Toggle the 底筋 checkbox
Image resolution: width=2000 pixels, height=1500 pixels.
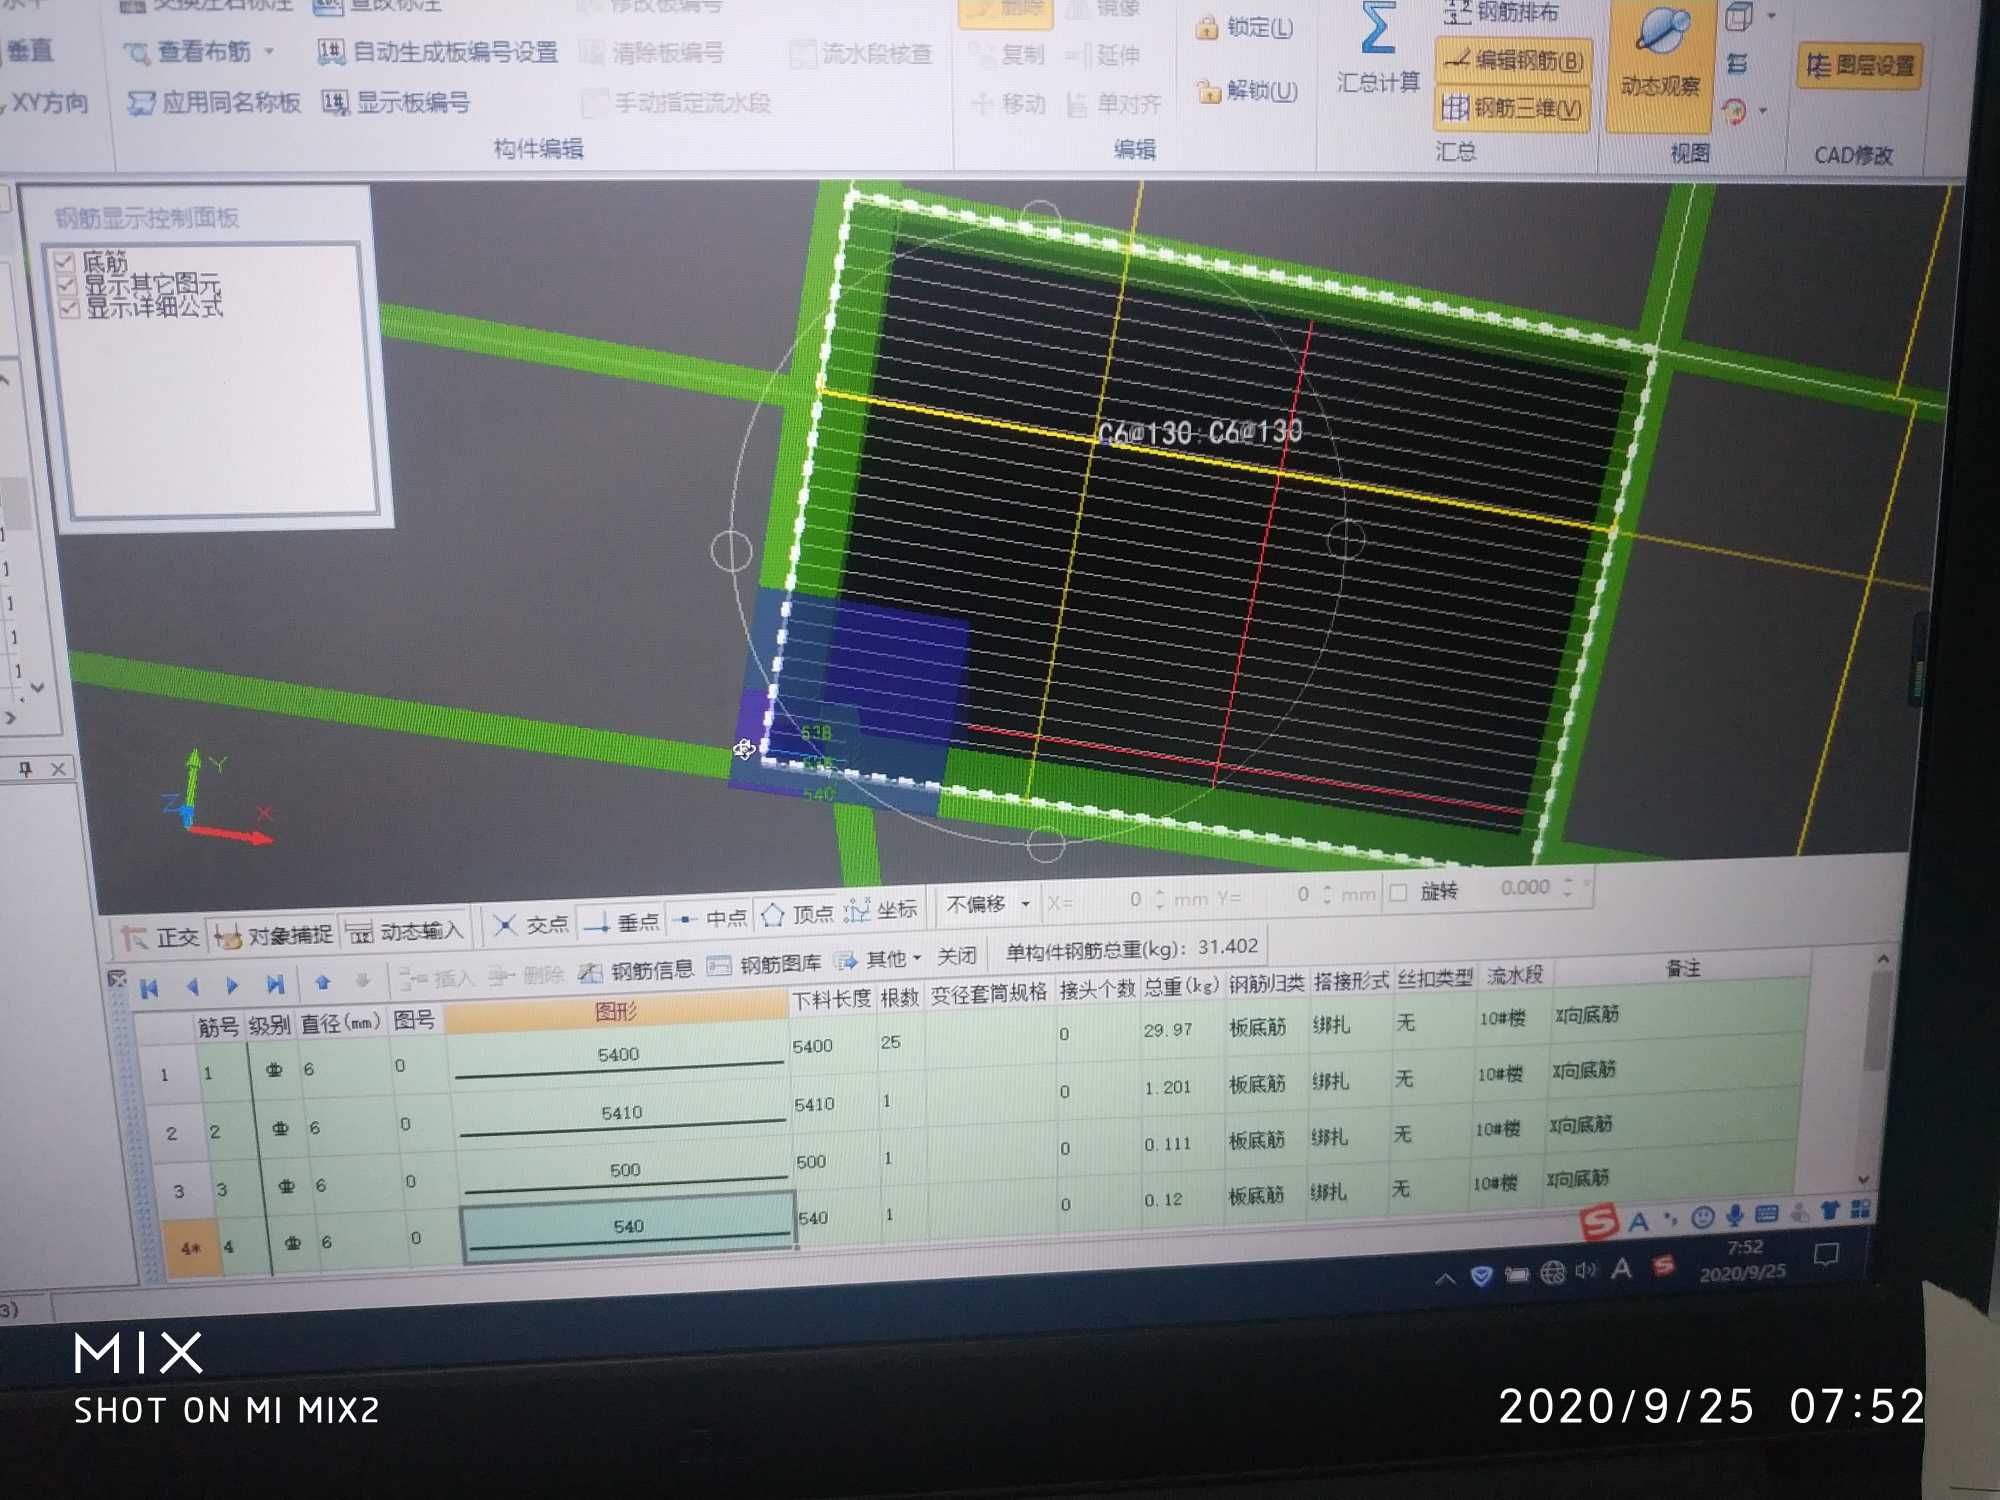point(65,262)
